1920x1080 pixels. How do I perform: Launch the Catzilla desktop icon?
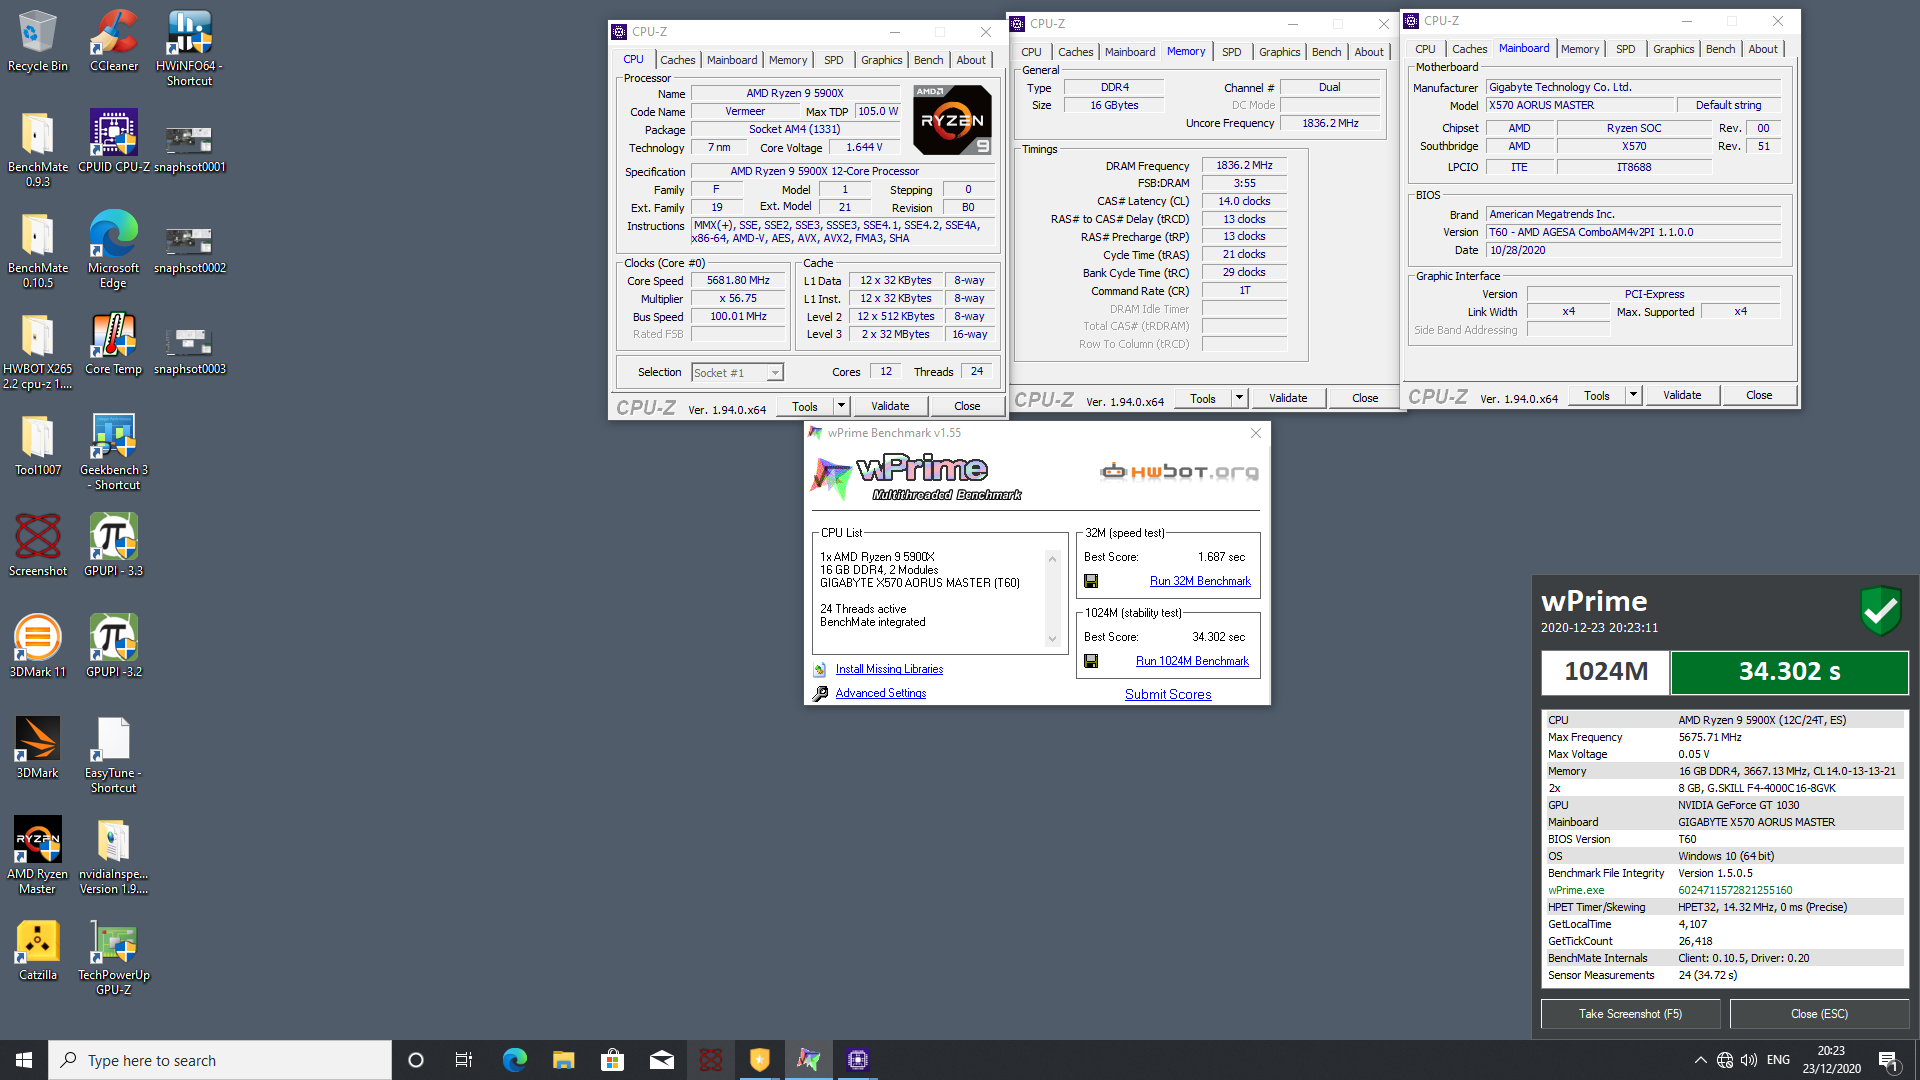(38, 949)
